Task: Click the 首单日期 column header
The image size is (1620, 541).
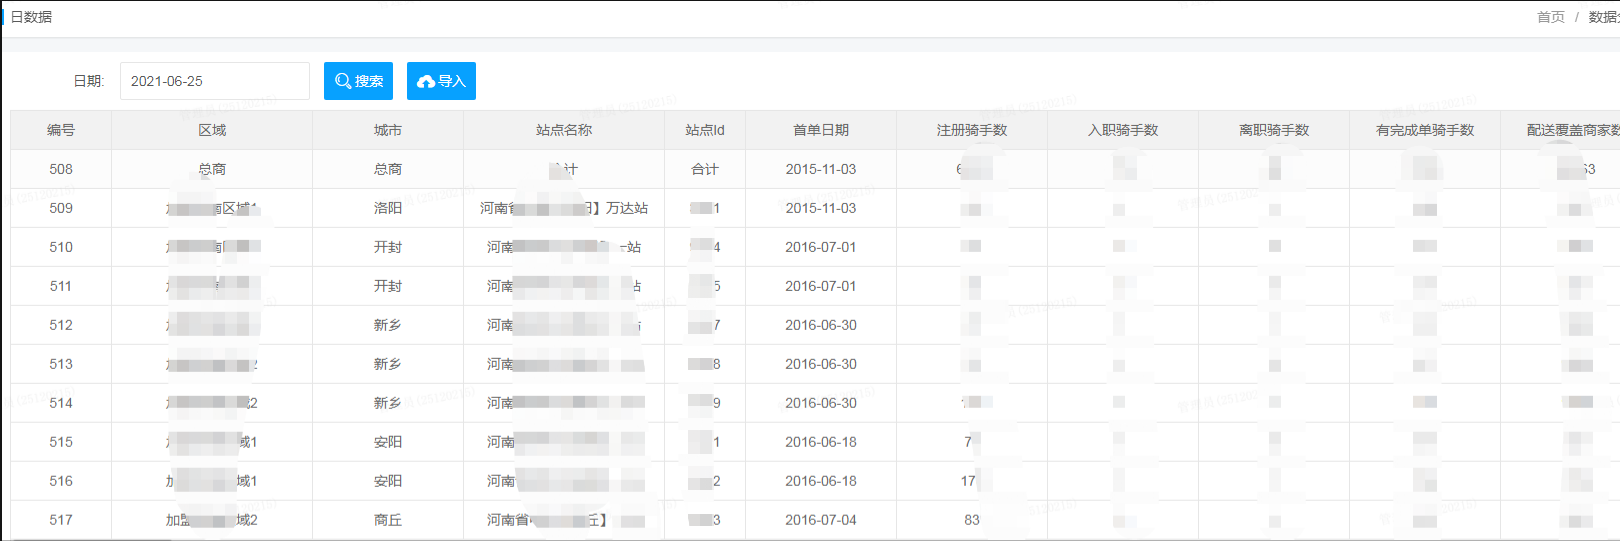Action: click(821, 130)
